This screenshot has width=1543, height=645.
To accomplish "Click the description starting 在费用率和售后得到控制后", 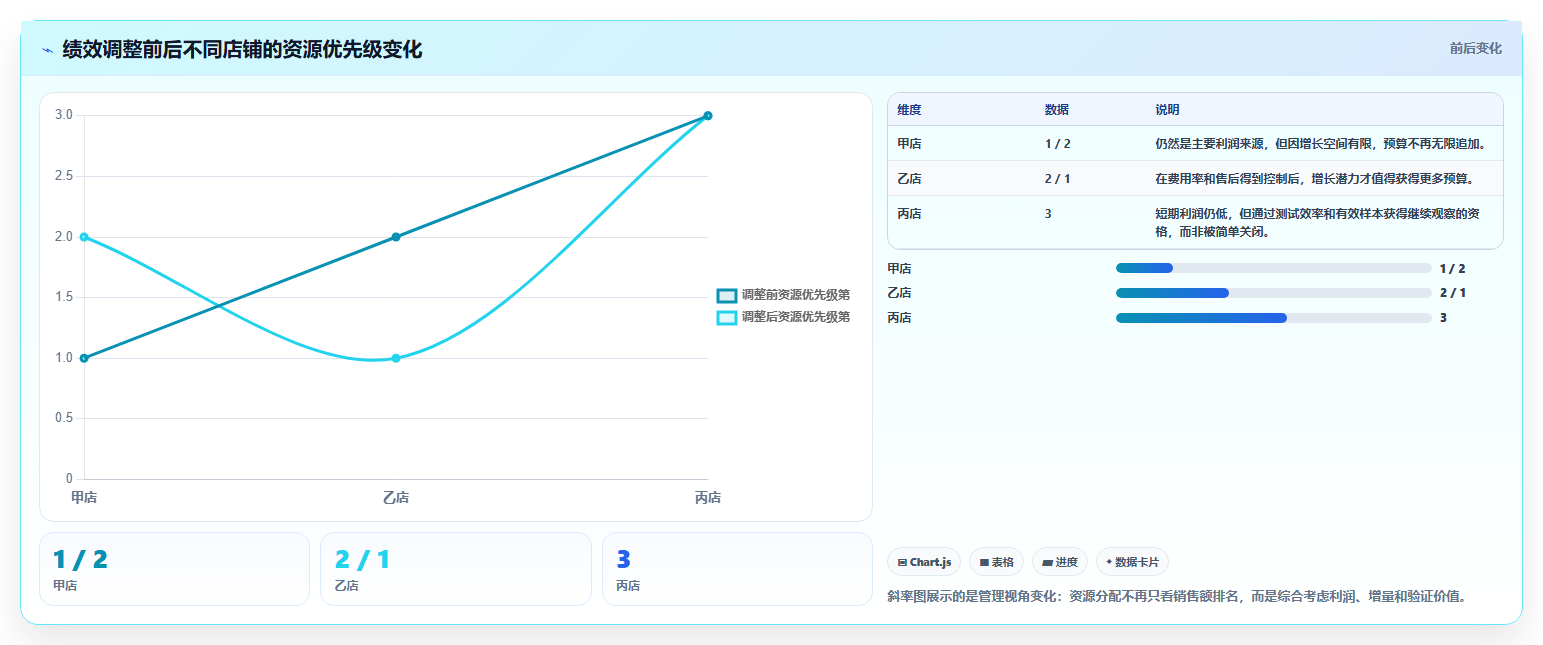I will pyautogui.click(x=1314, y=179).
